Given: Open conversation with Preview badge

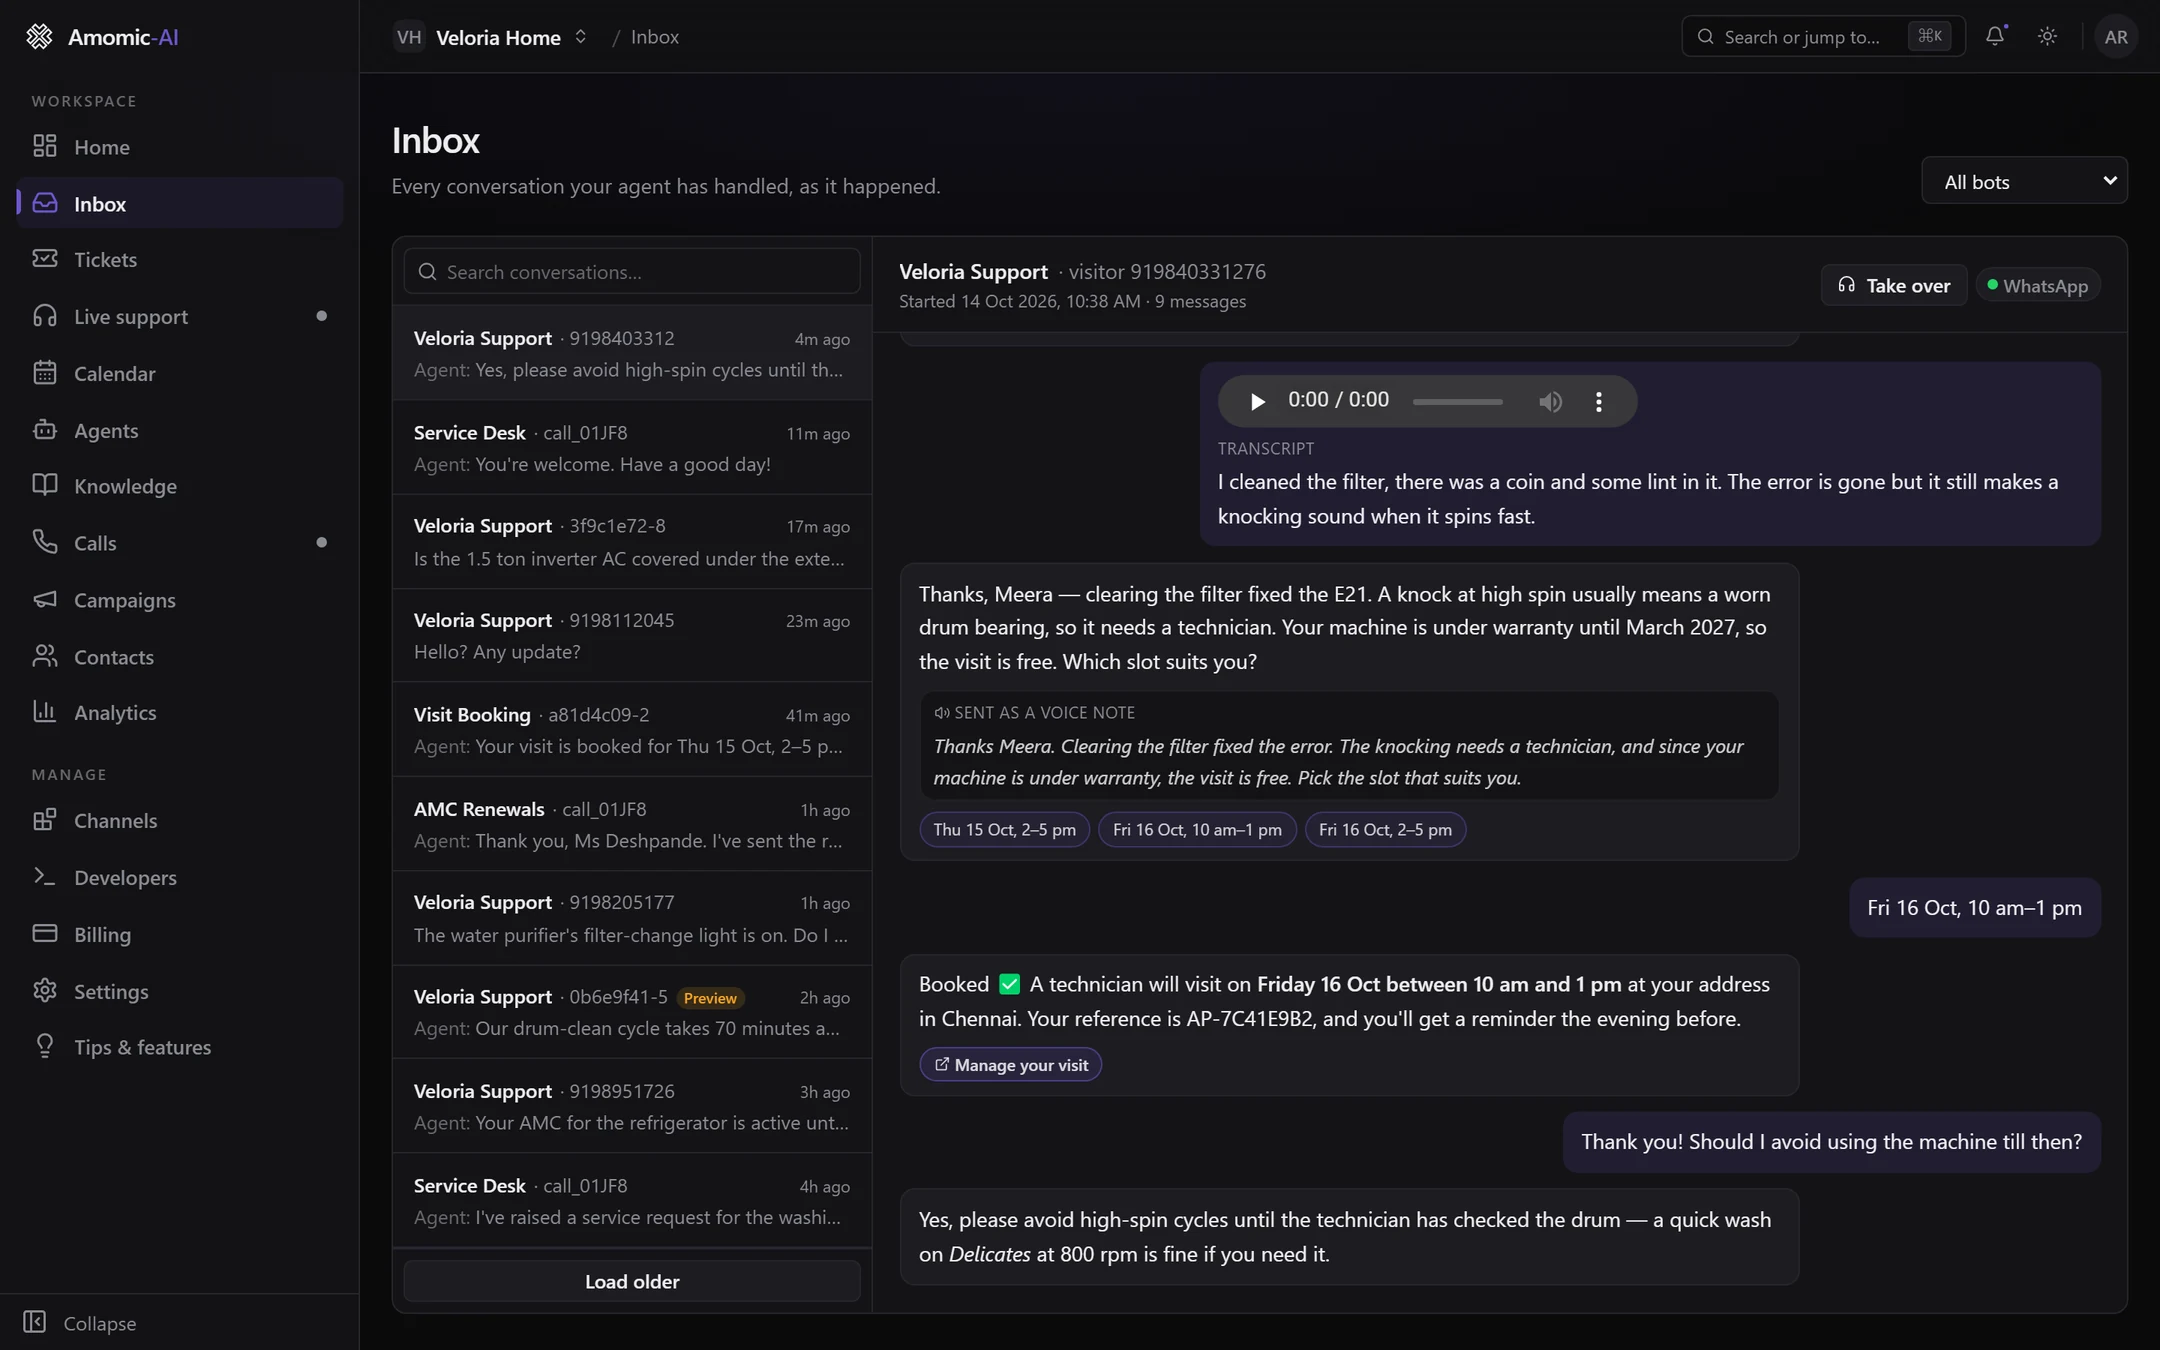Looking at the screenshot, I should coord(632,1012).
